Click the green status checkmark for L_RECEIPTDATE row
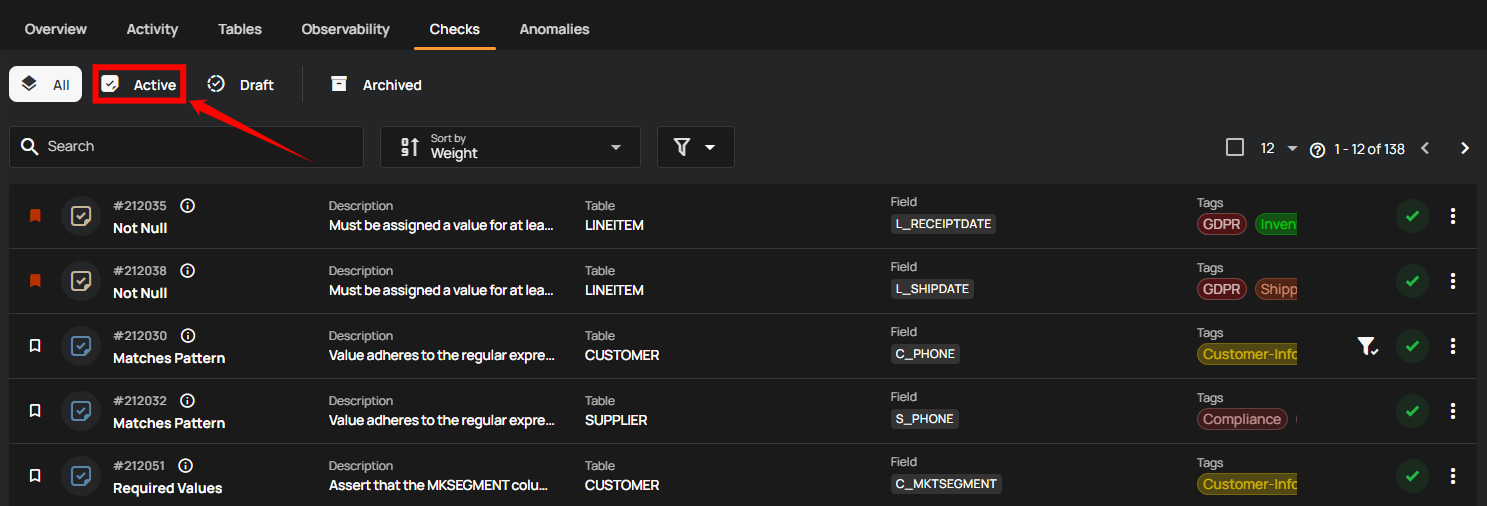 1412,216
